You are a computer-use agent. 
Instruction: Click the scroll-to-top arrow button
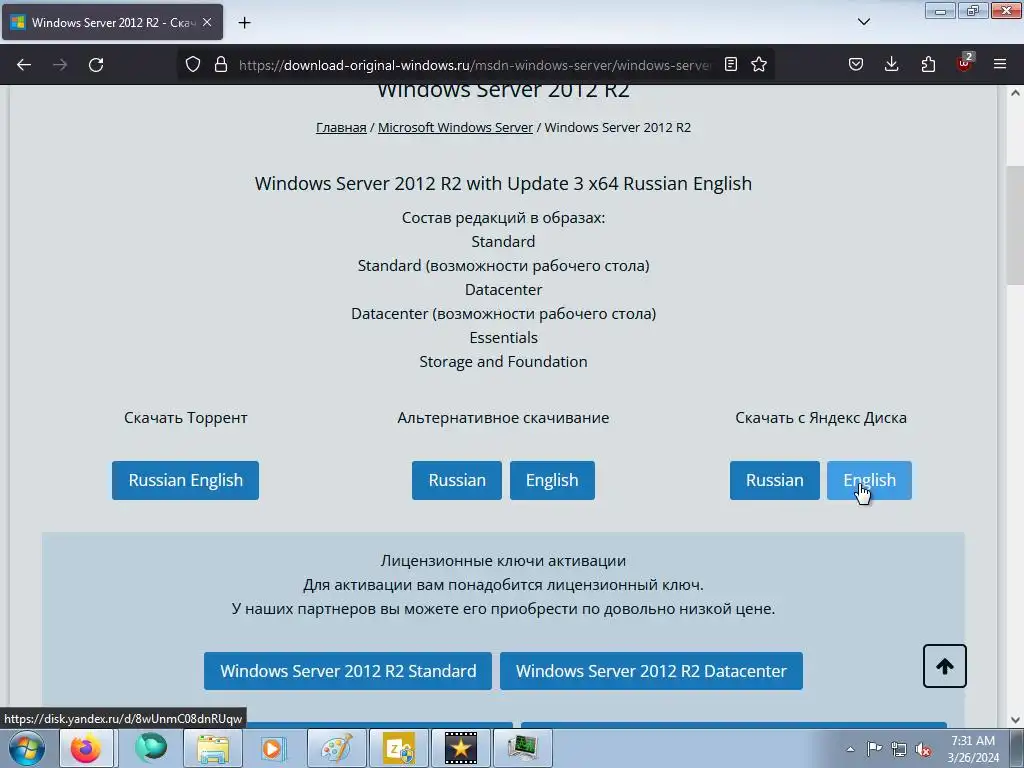pyautogui.click(x=944, y=666)
